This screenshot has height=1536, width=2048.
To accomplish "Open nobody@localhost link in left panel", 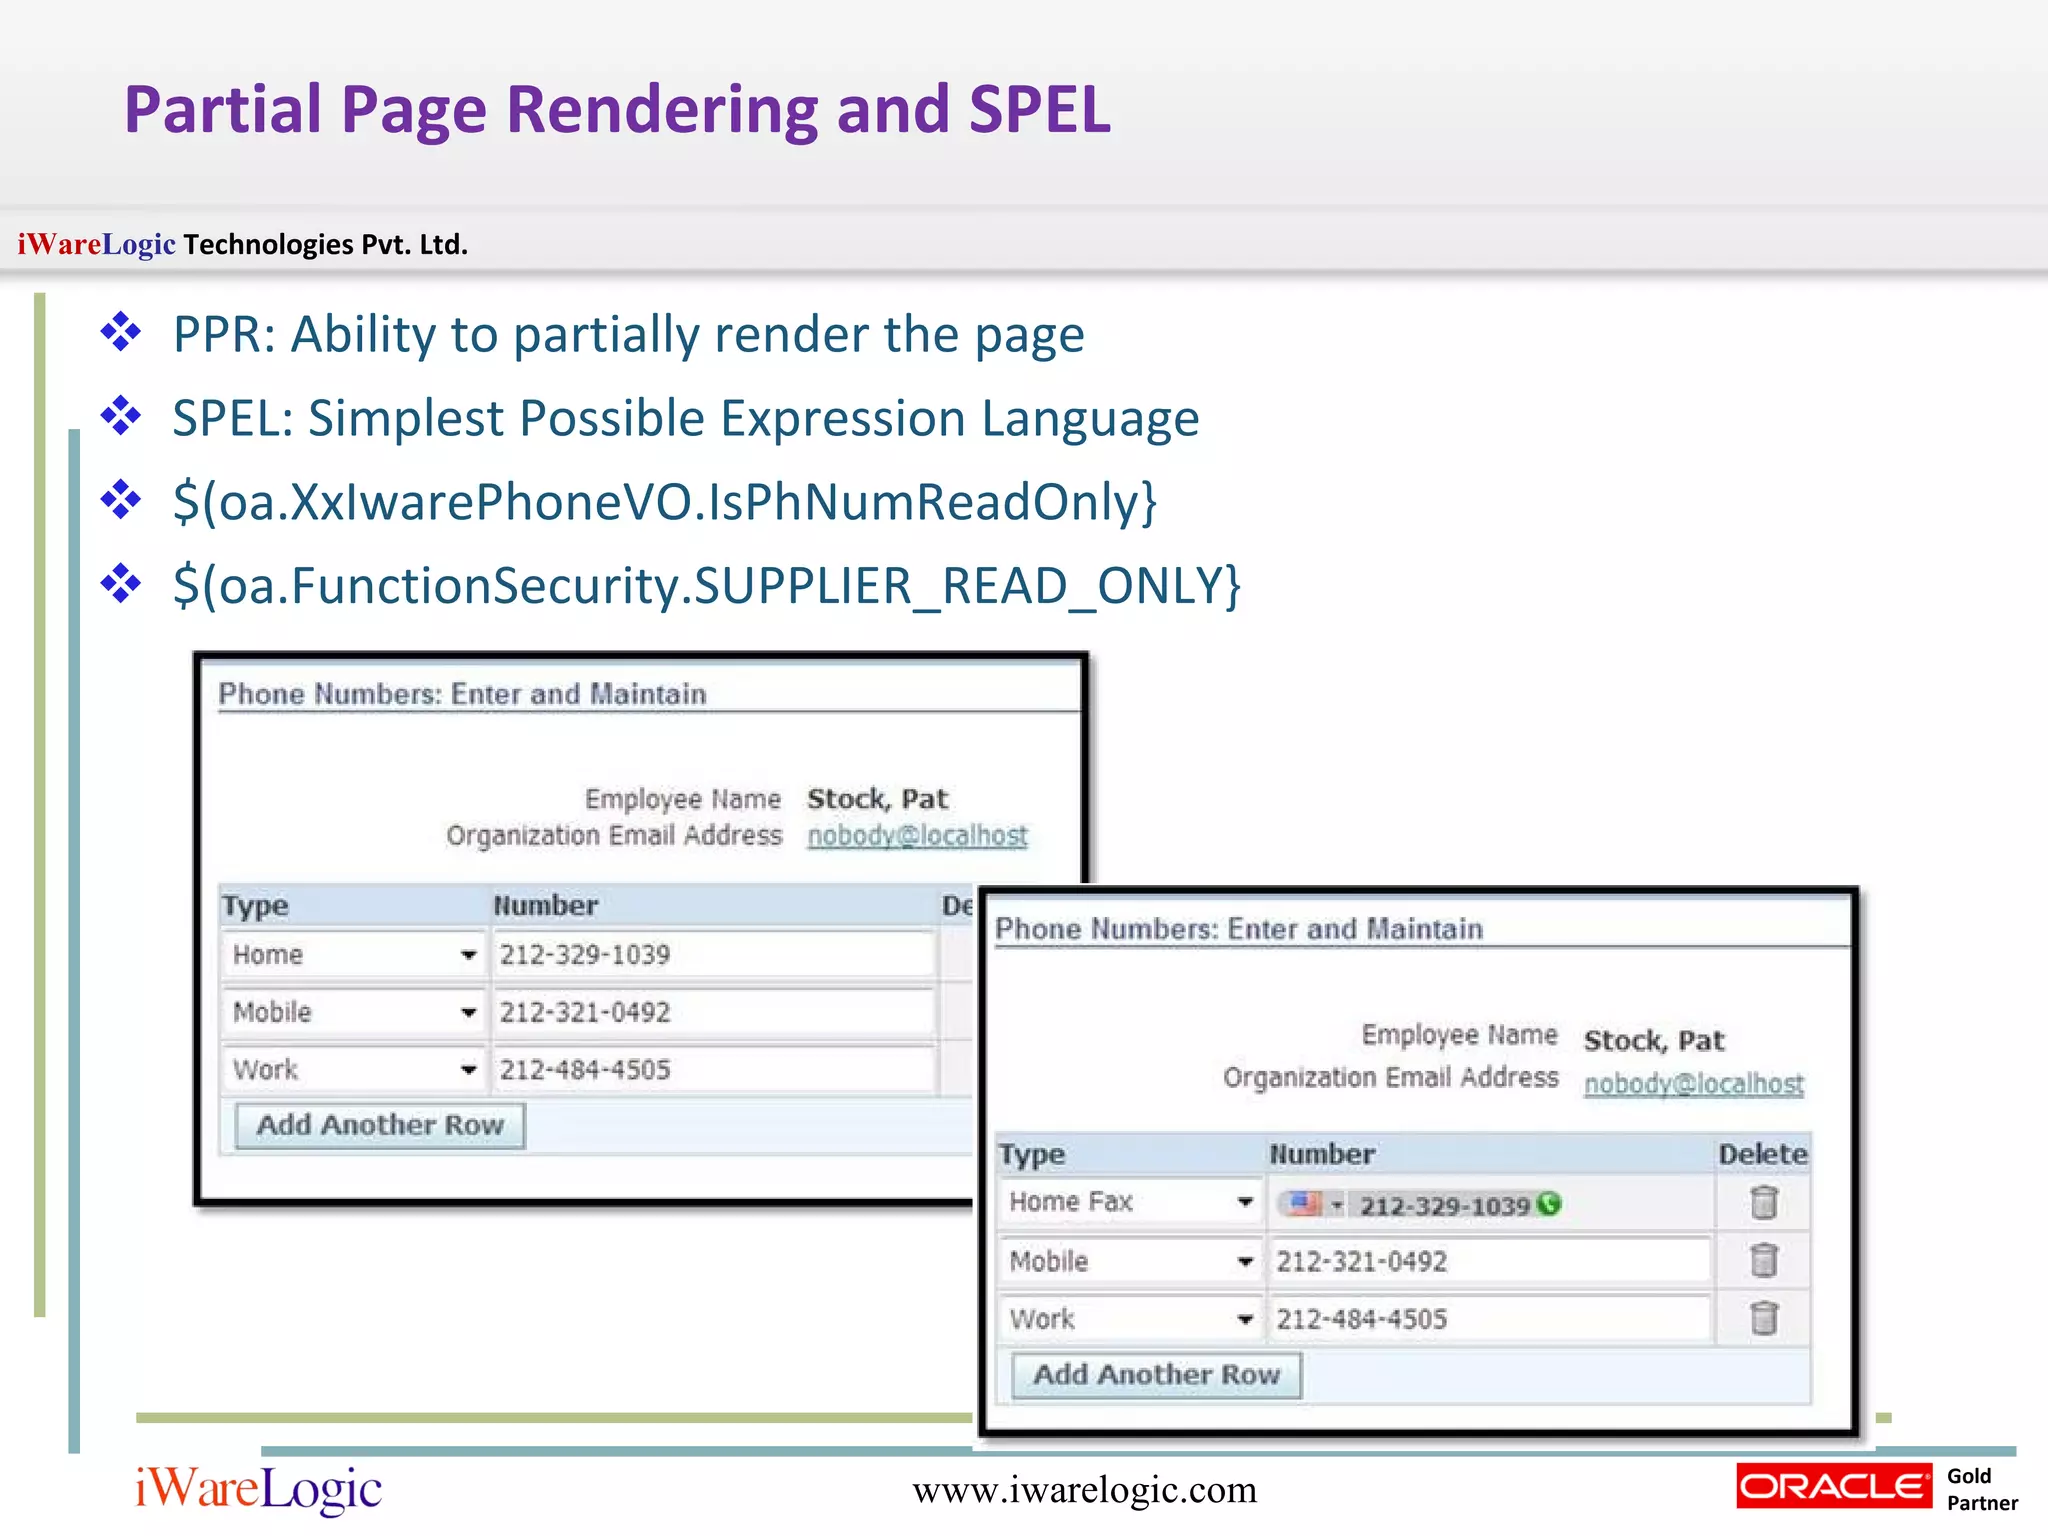I will point(917,836).
